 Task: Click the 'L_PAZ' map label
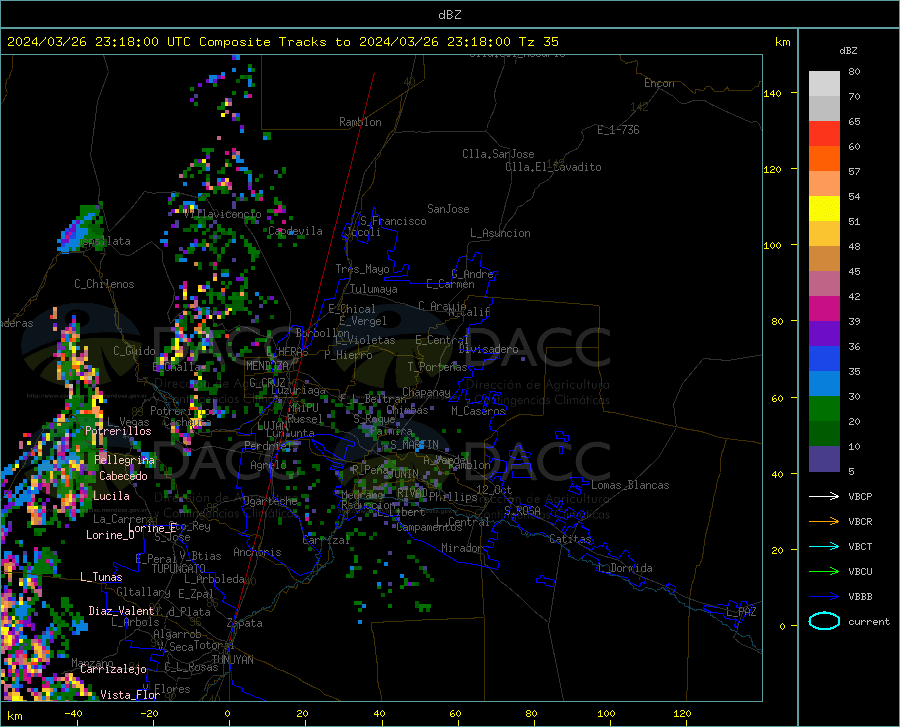coord(741,612)
